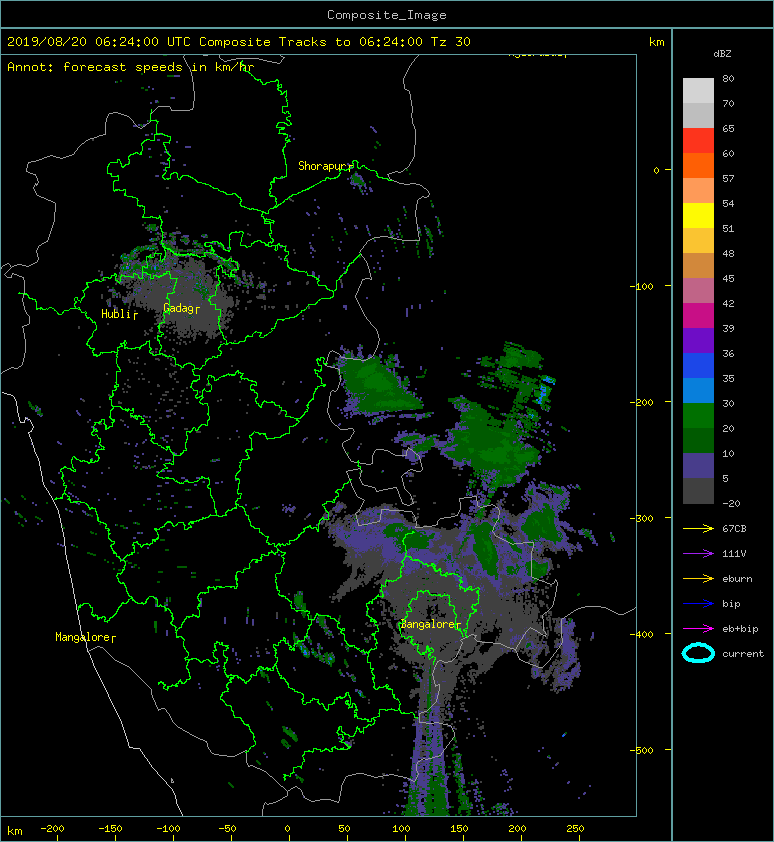Image resolution: width=774 pixels, height=842 pixels.
Task: Select the magenta eb+bip arrow in legend
Action: 698,628
